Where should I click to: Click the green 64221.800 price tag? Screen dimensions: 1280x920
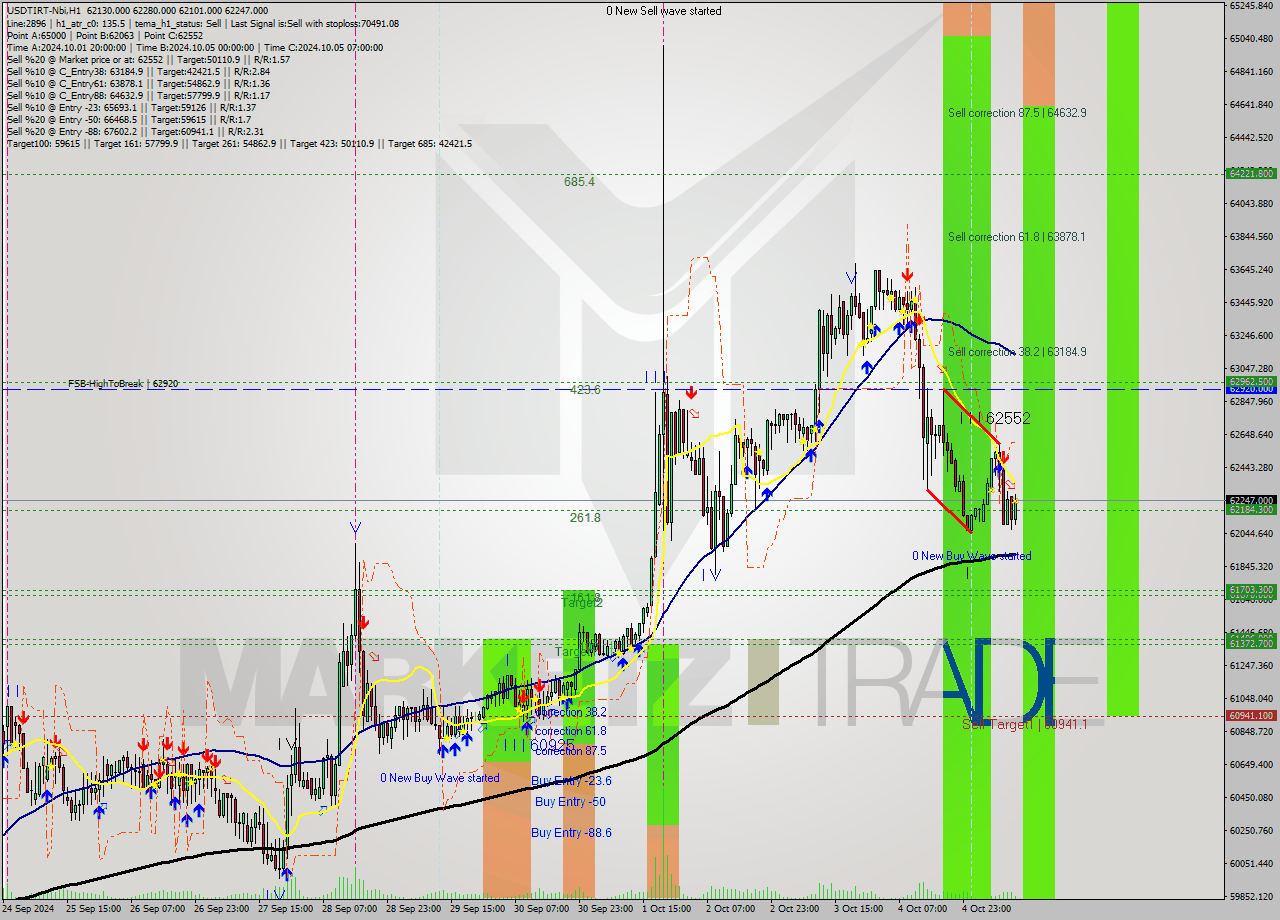1250,173
